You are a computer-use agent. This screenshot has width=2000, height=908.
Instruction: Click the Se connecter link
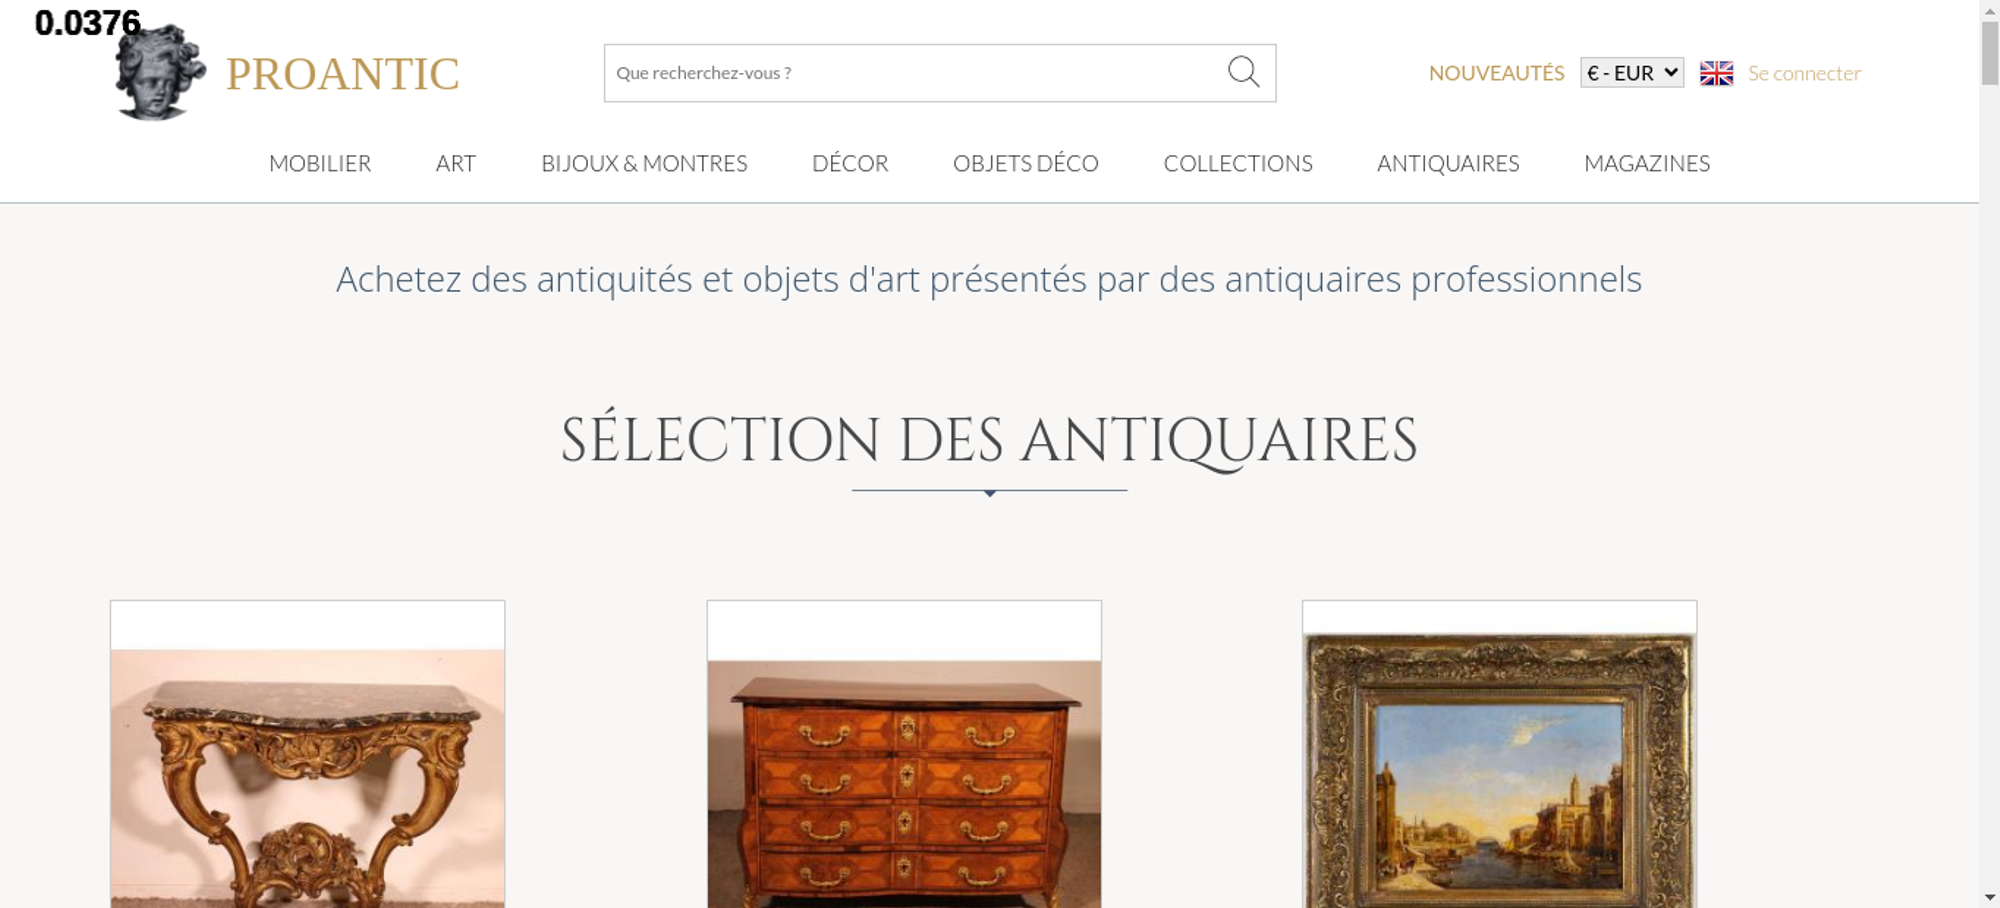point(1804,73)
